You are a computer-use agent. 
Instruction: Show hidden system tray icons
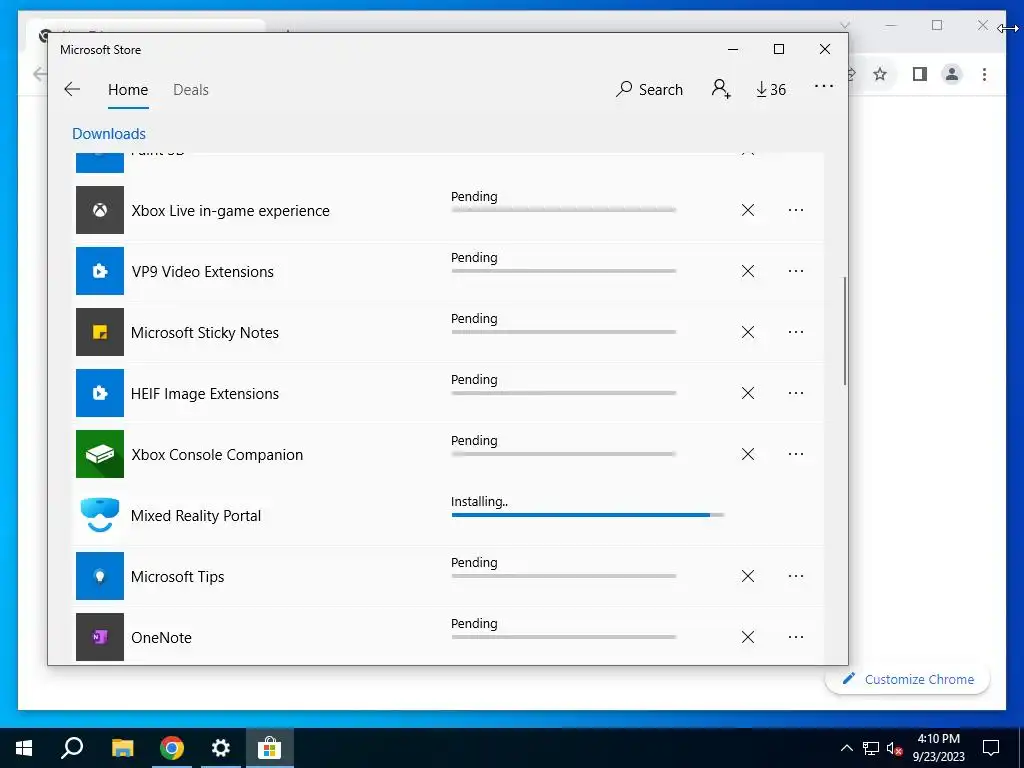click(x=846, y=748)
